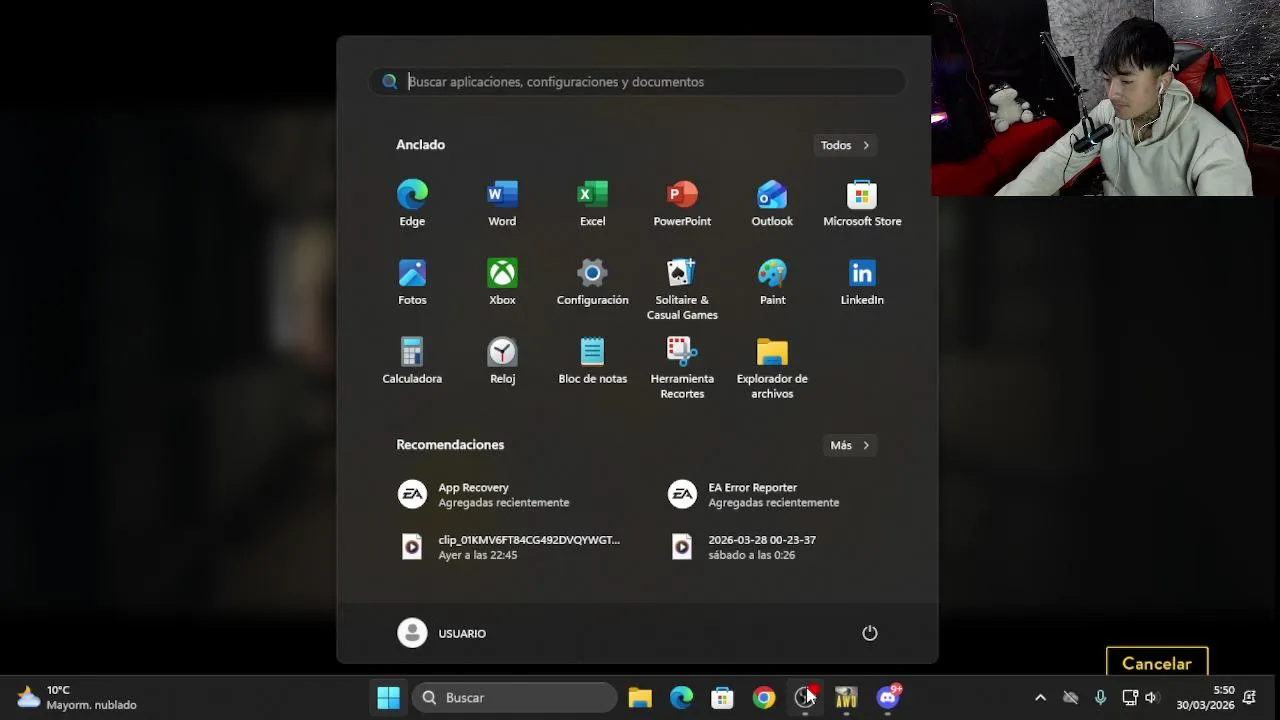
Task: Open Microsoft Store pinned app
Action: click(862, 203)
